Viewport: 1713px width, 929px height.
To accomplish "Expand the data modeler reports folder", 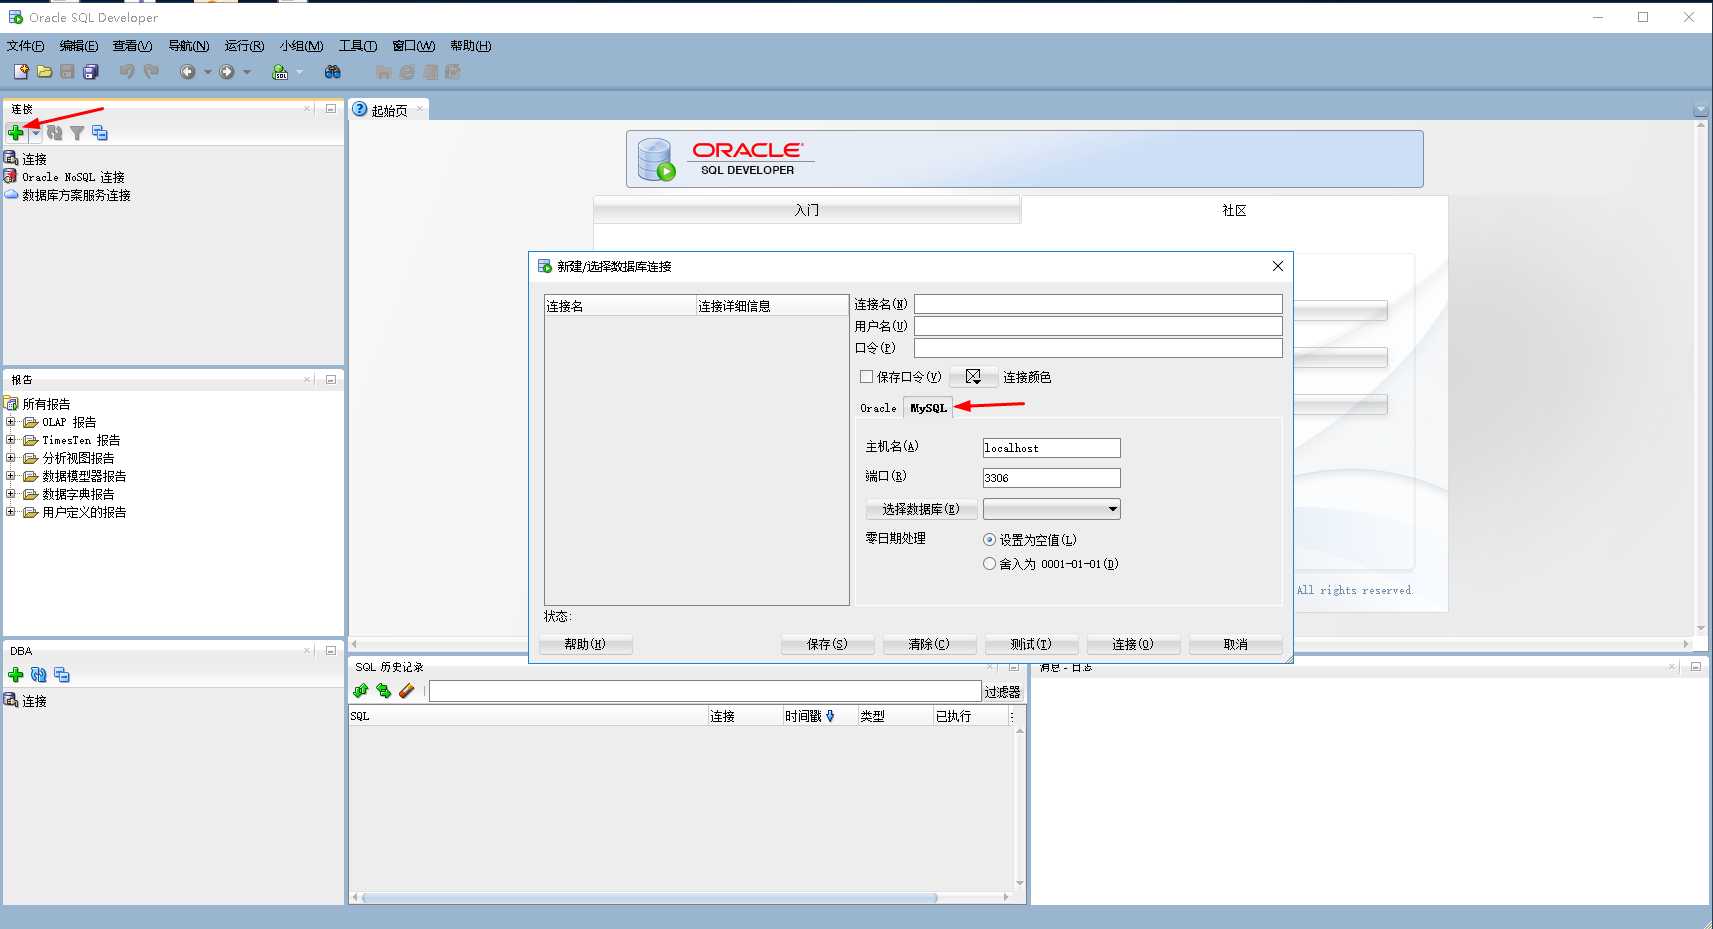I will [11, 476].
